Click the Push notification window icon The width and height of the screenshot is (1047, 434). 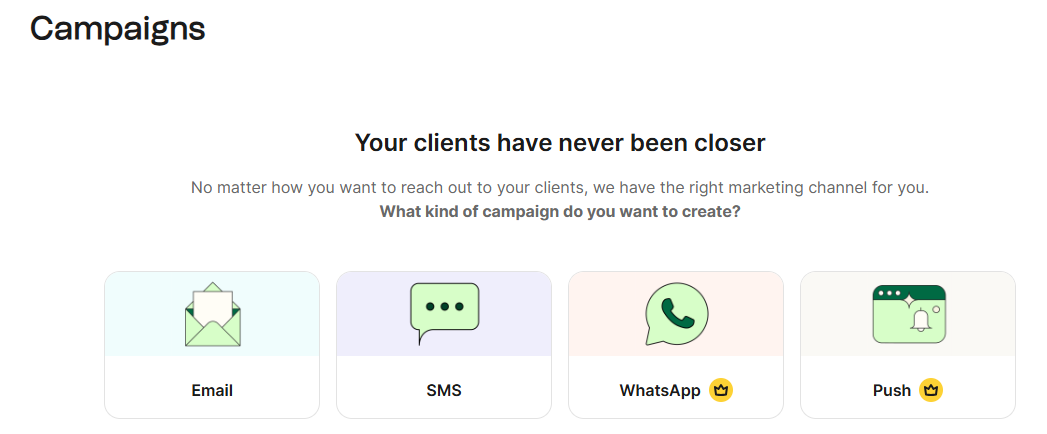click(907, 314)
